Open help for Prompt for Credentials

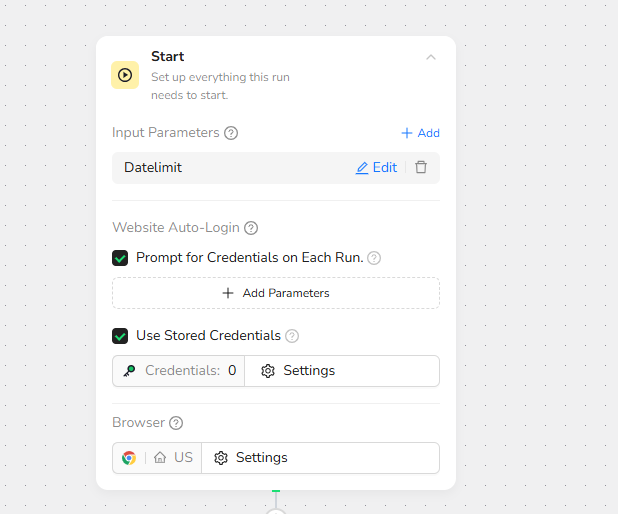click(x=374, y=258)
